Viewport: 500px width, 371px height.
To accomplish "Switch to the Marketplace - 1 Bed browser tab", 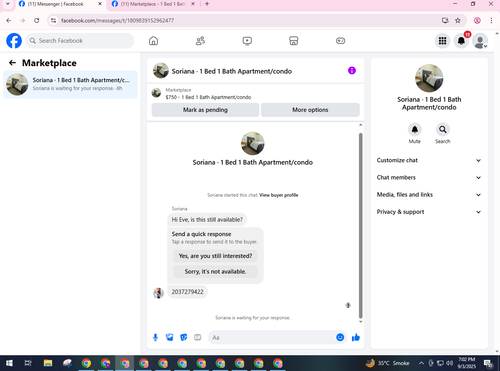I will [x=153, y=4].
